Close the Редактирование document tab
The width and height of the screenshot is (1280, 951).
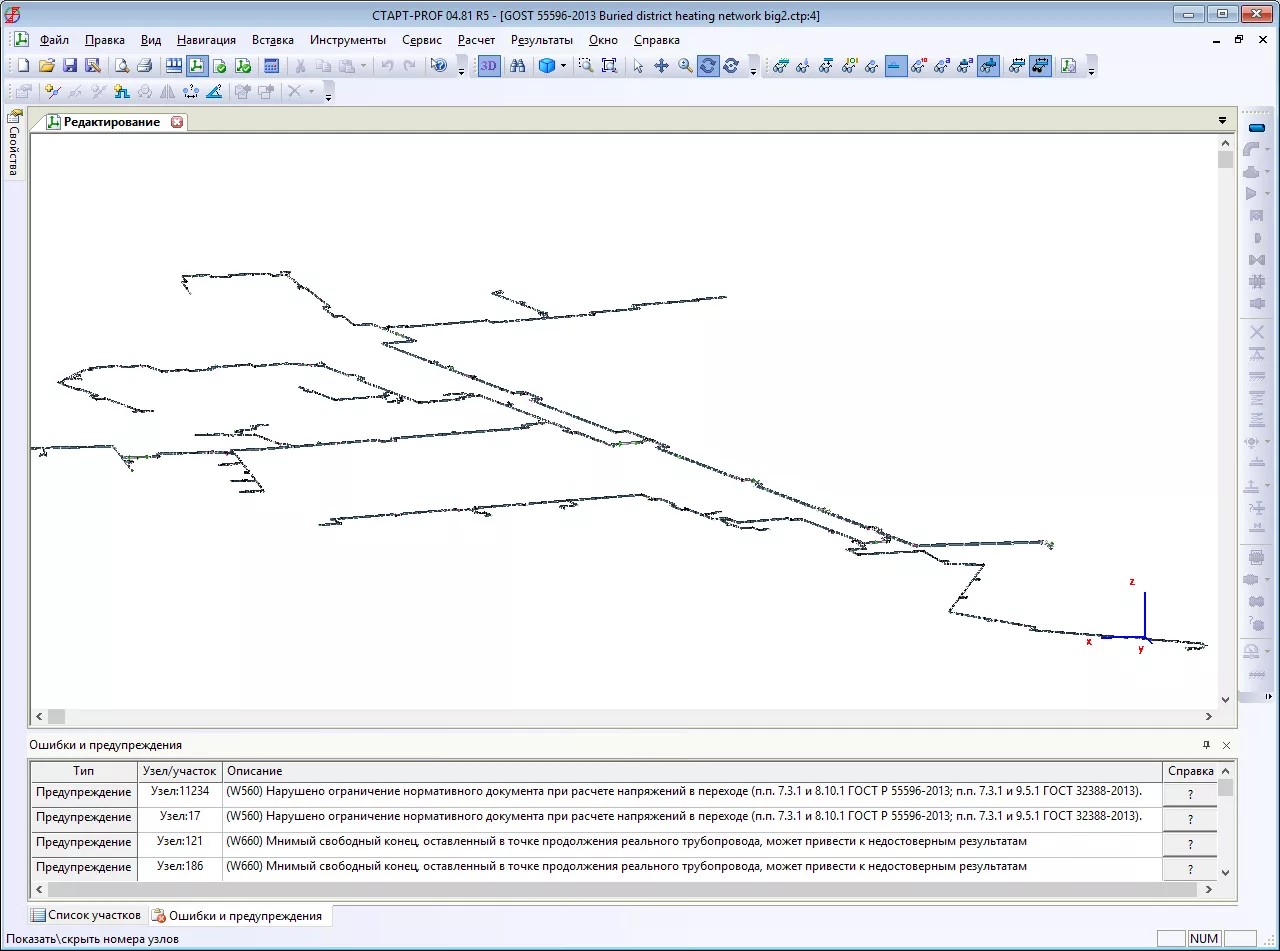pos(177,122)
